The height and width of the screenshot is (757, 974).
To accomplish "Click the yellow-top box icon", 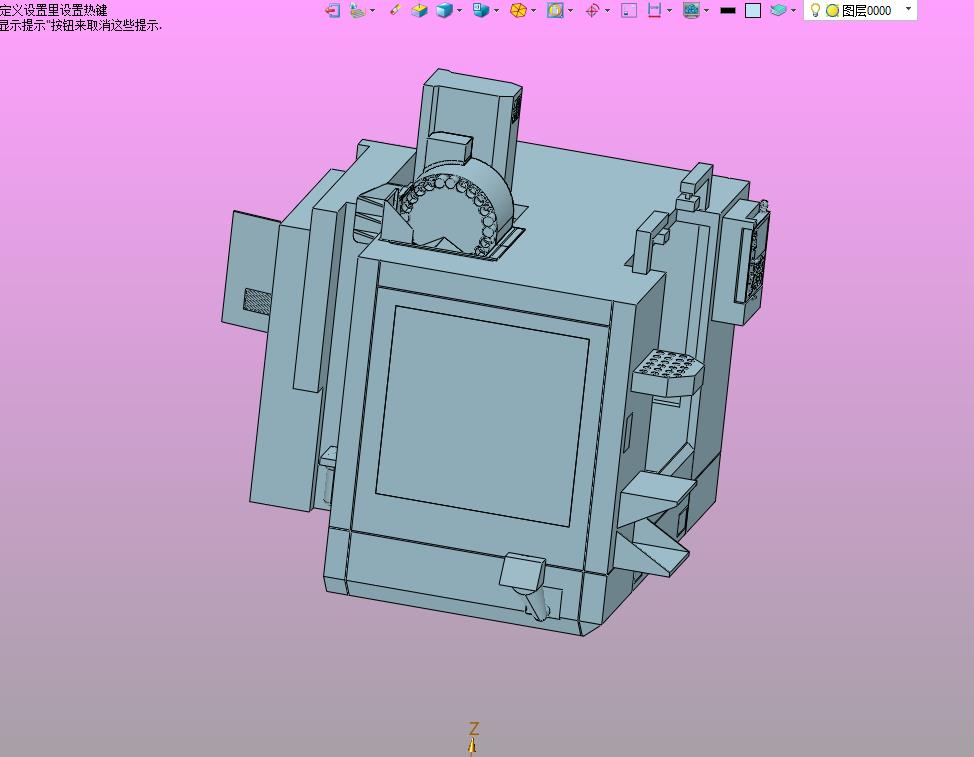I will (419, 11).
